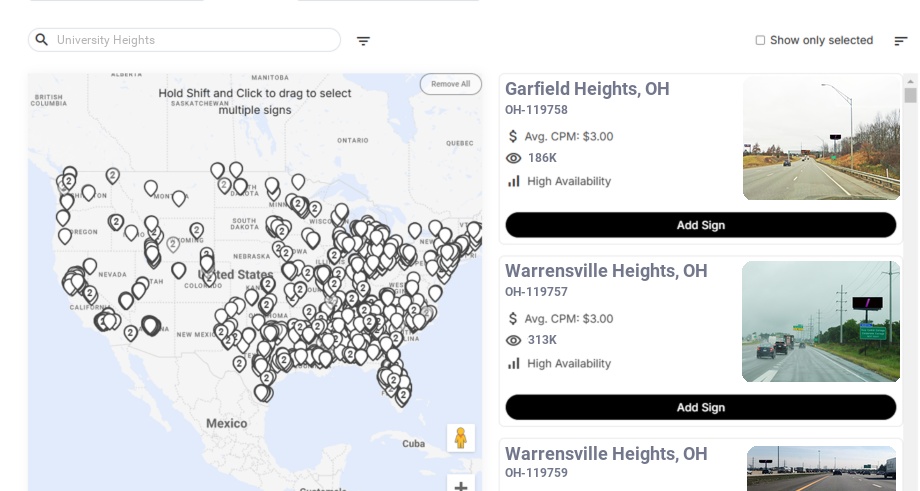Add the Garfield Heights OH-119758 sign
Screen dimensions: 920x491
(x=700, y=225)
